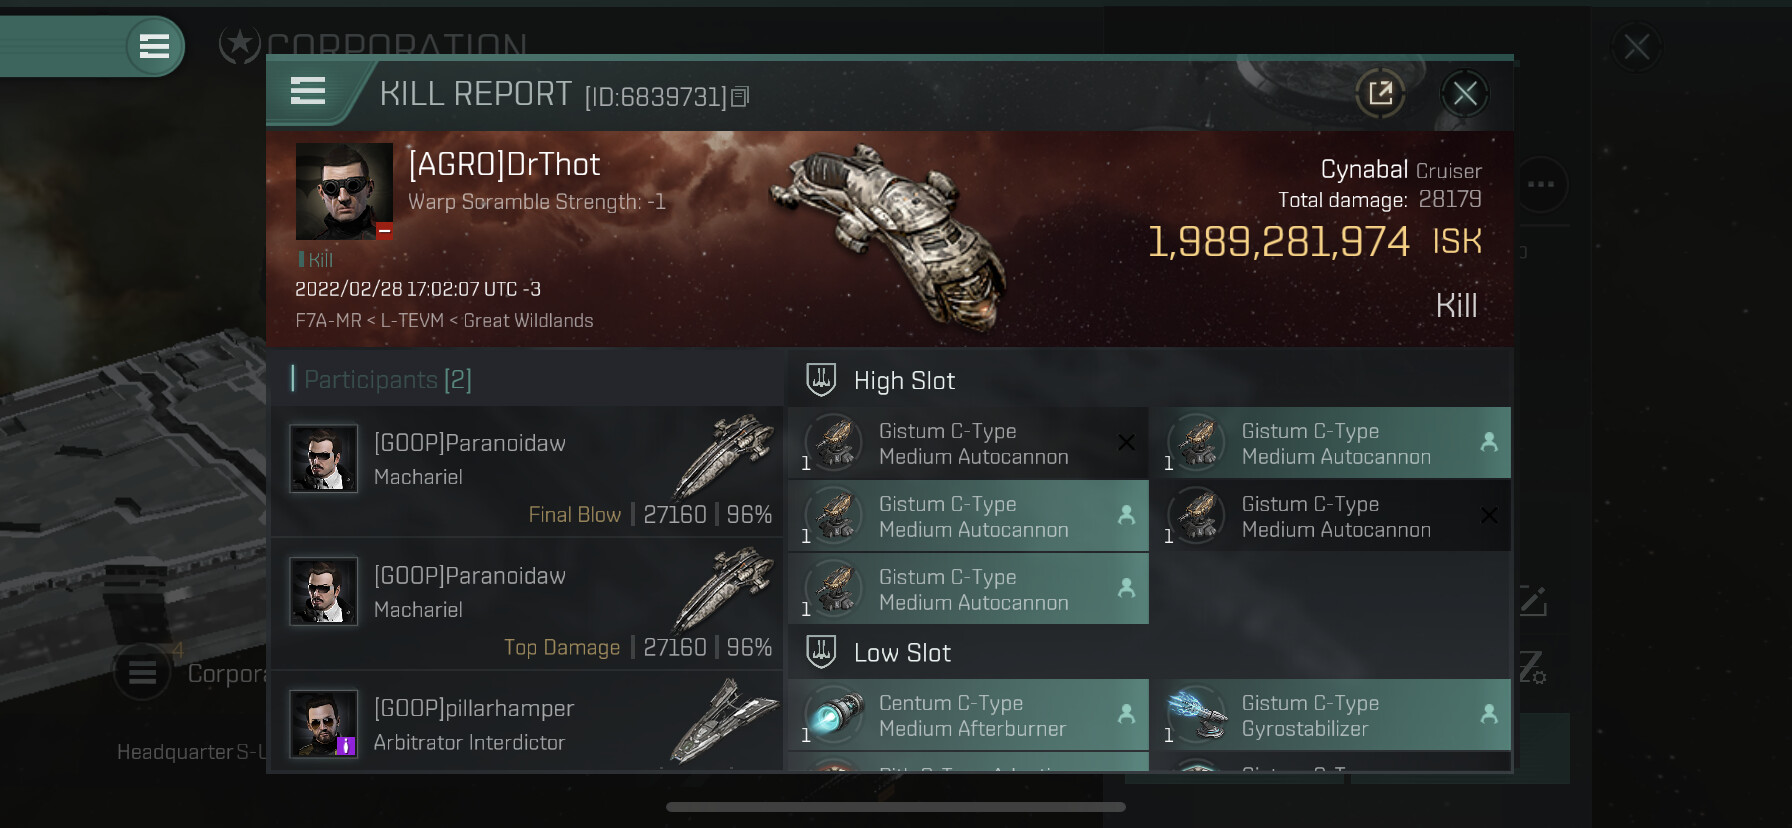Select the pillarhamper Arbitrator Interdictor participant
This screenshot has width=1792, height=828.
coord(526,723)
